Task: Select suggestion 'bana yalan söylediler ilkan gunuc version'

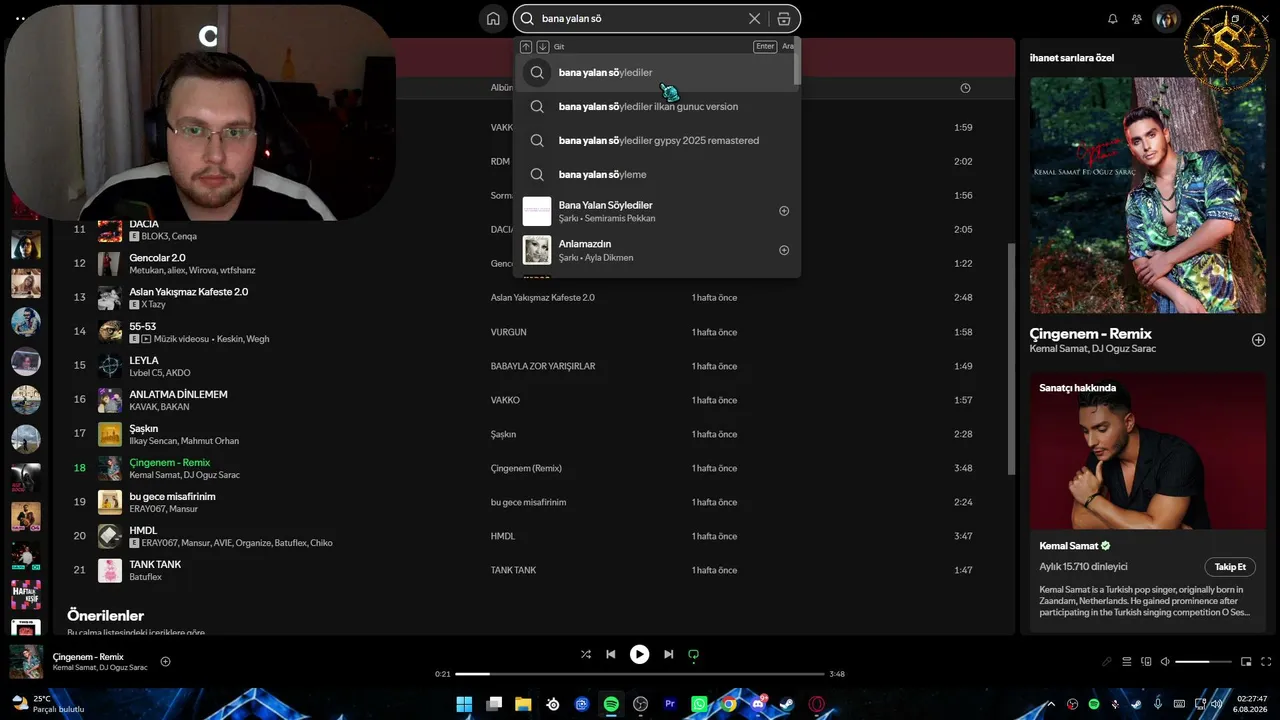Action: pyautogui.click(x=657, y=106)
